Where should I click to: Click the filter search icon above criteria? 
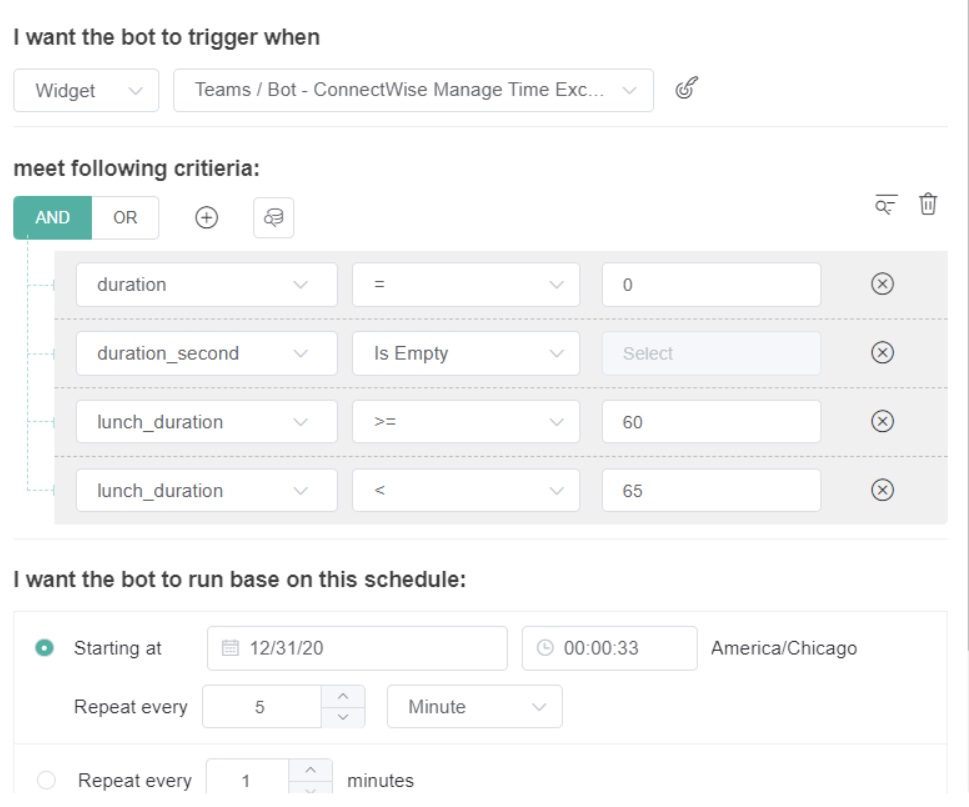click(x=886, y=204)
